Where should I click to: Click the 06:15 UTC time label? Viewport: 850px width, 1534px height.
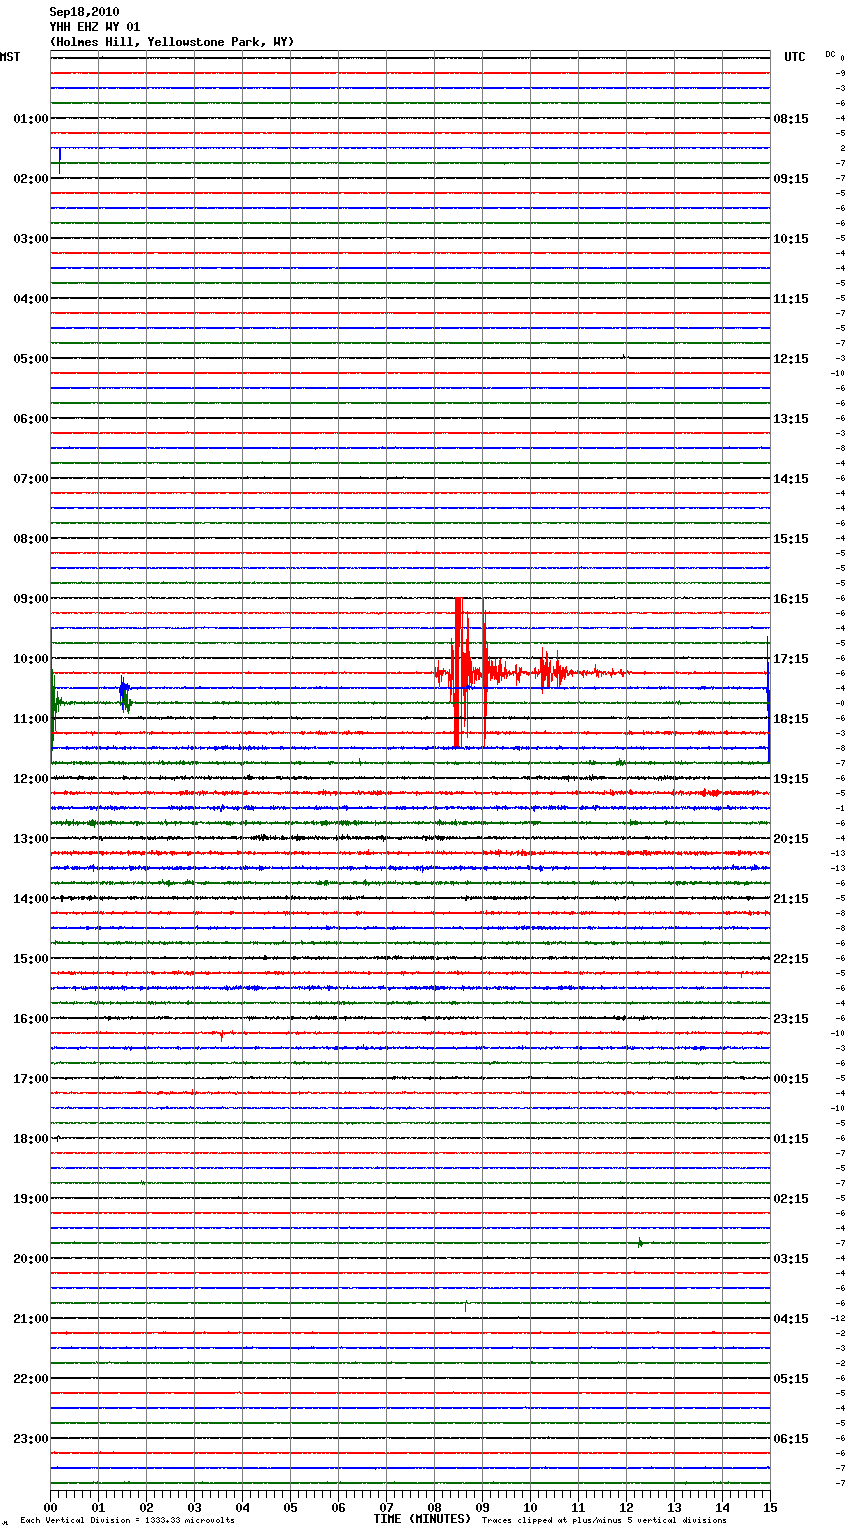(x=791, y=1439)
